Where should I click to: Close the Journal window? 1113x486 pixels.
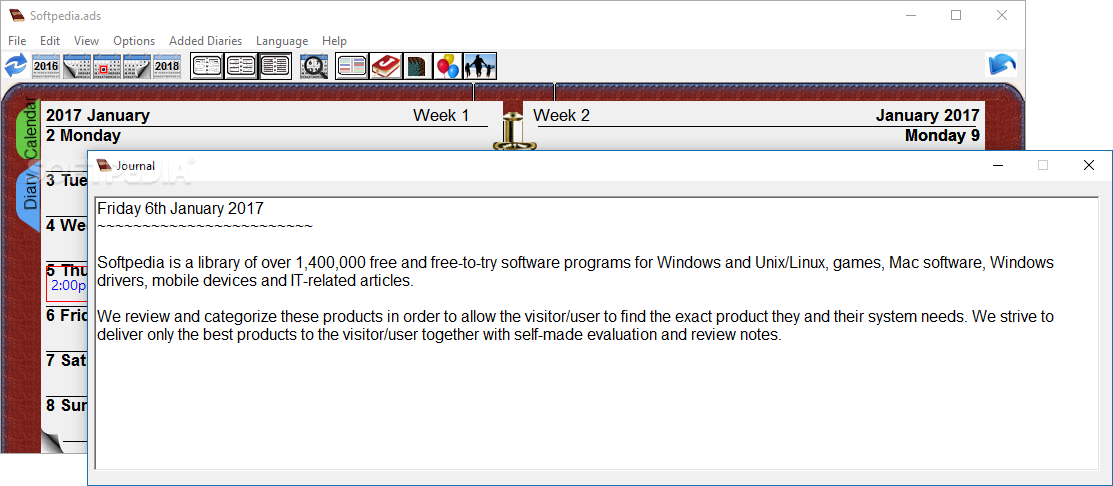point(1088,165)
